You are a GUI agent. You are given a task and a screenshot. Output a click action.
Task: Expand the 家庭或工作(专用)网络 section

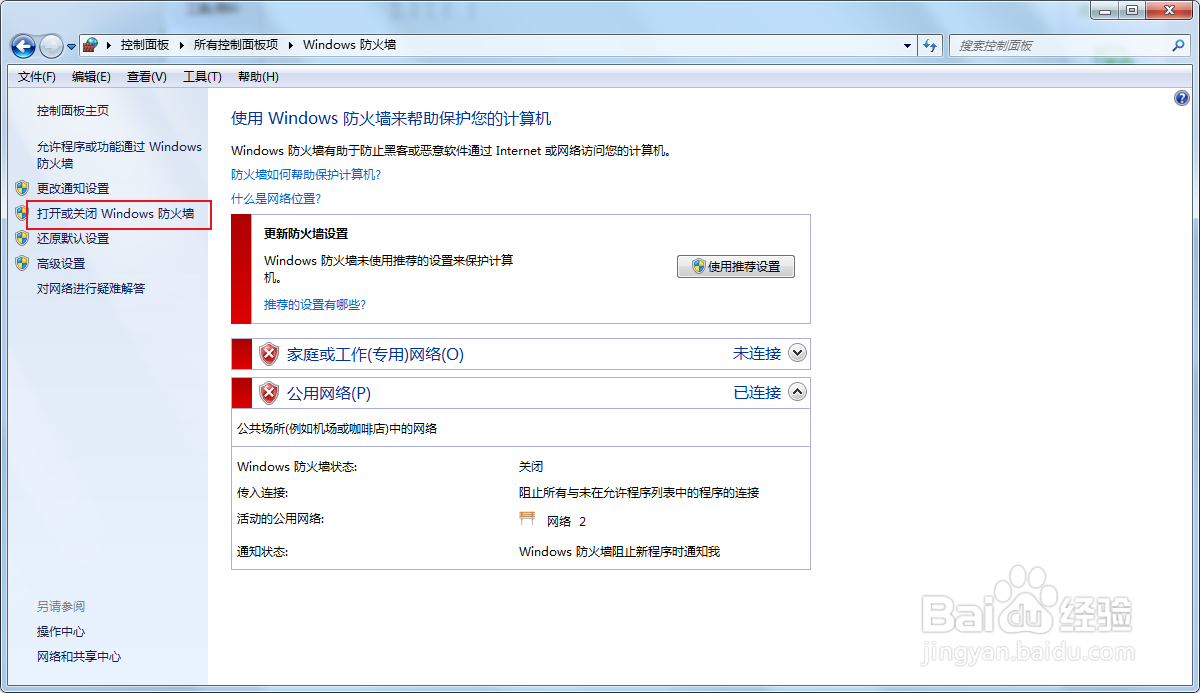[797, 353]
